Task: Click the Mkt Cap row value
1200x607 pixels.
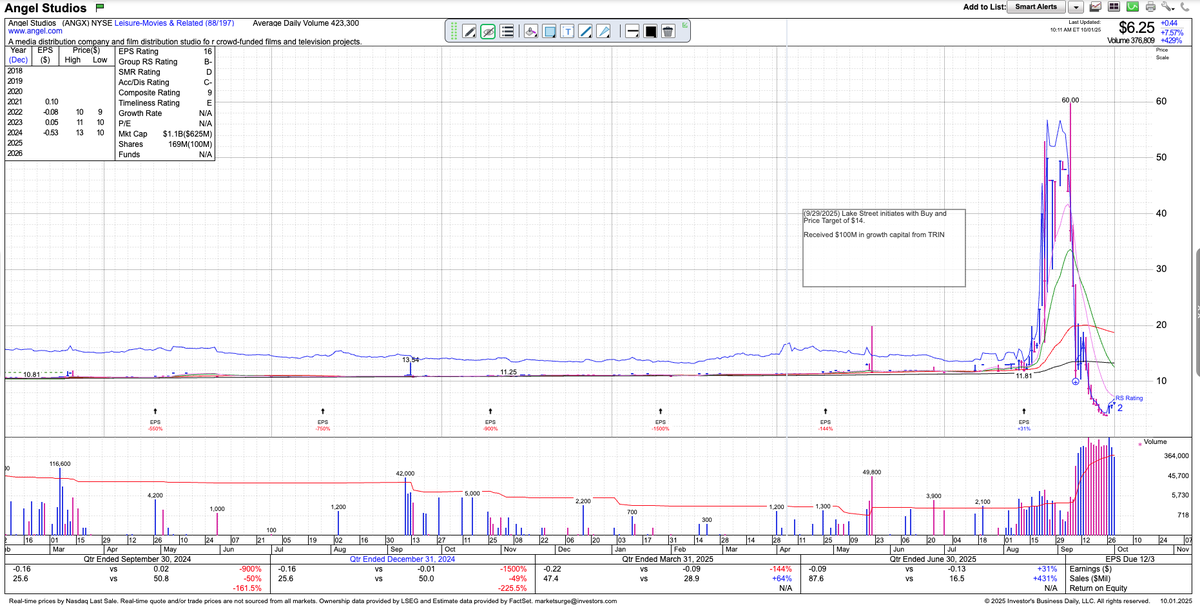Action: 186,134
